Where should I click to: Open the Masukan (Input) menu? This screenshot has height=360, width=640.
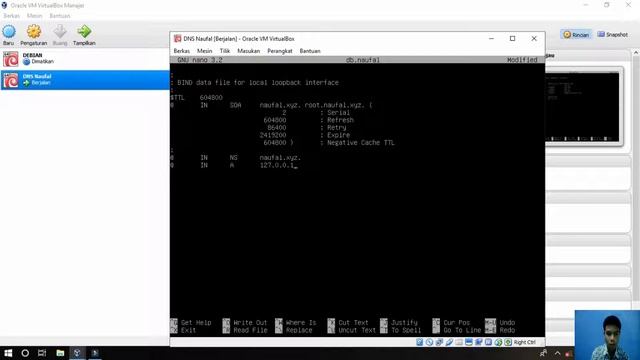point(249,51)
